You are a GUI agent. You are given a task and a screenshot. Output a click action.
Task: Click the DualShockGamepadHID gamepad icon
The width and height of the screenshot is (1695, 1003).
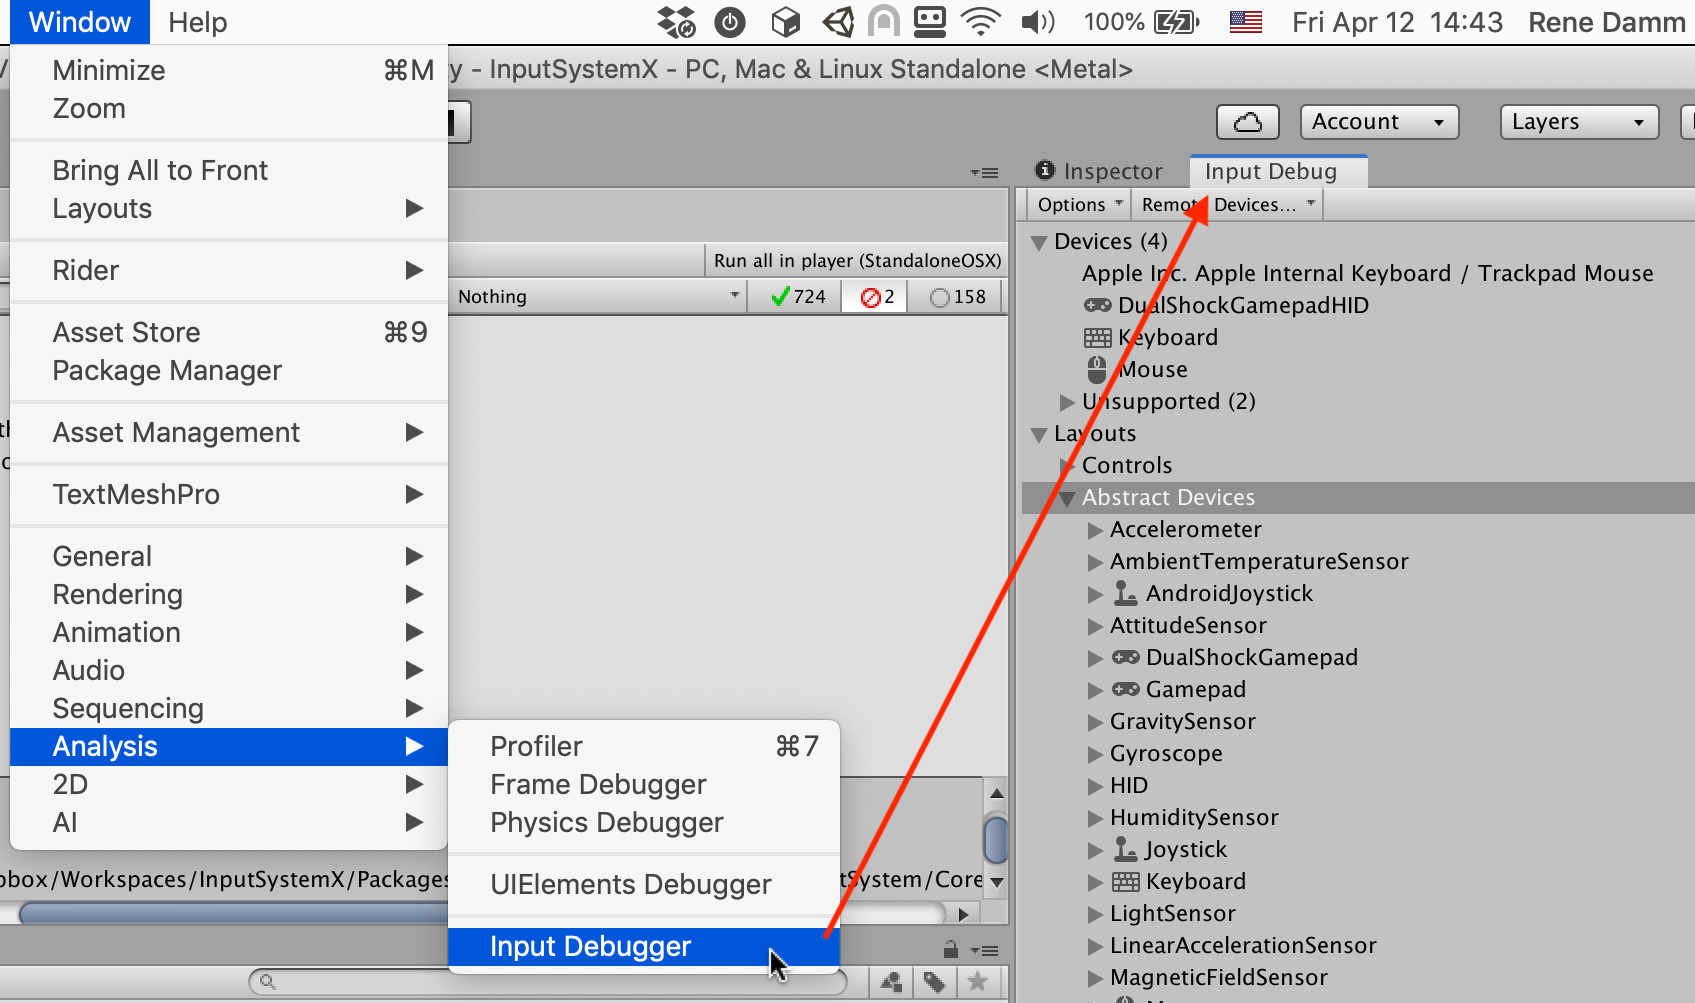point(1097,305)
